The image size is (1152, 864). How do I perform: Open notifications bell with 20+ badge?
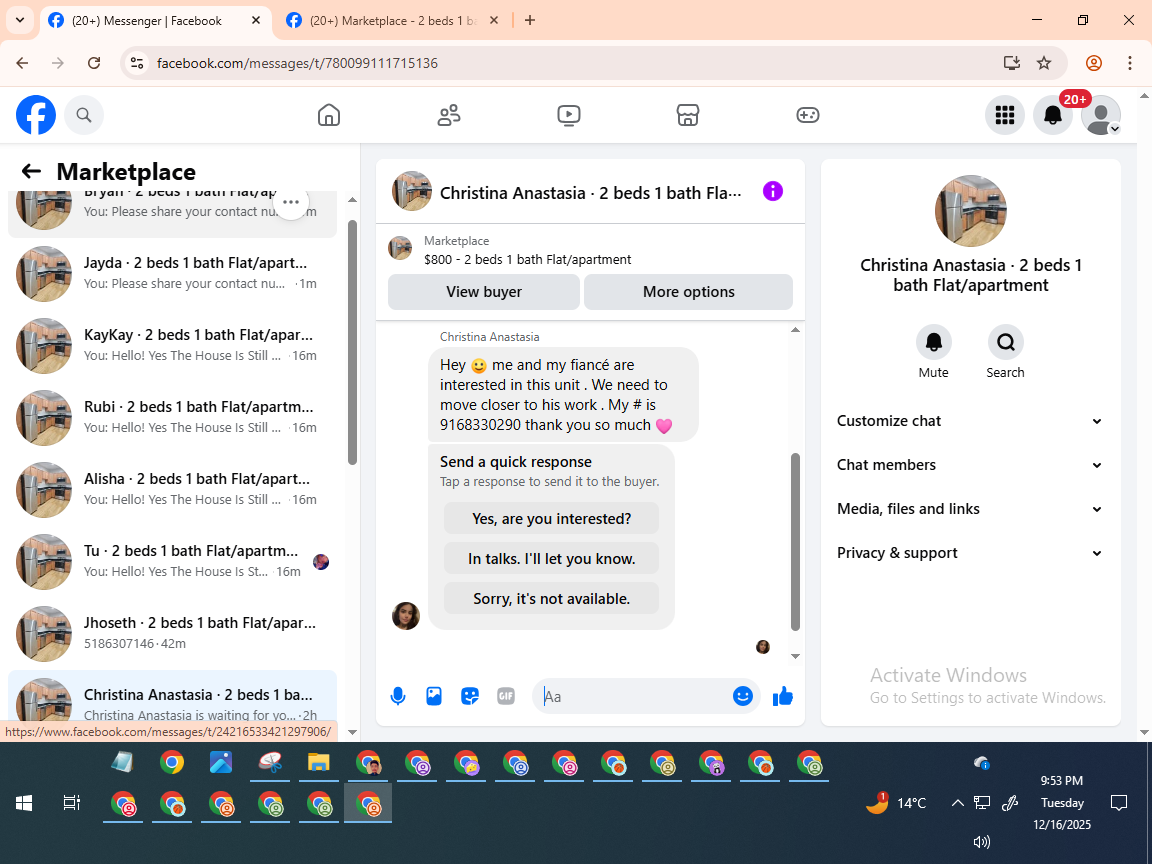pyautogui.click(x=1053, y=115)
